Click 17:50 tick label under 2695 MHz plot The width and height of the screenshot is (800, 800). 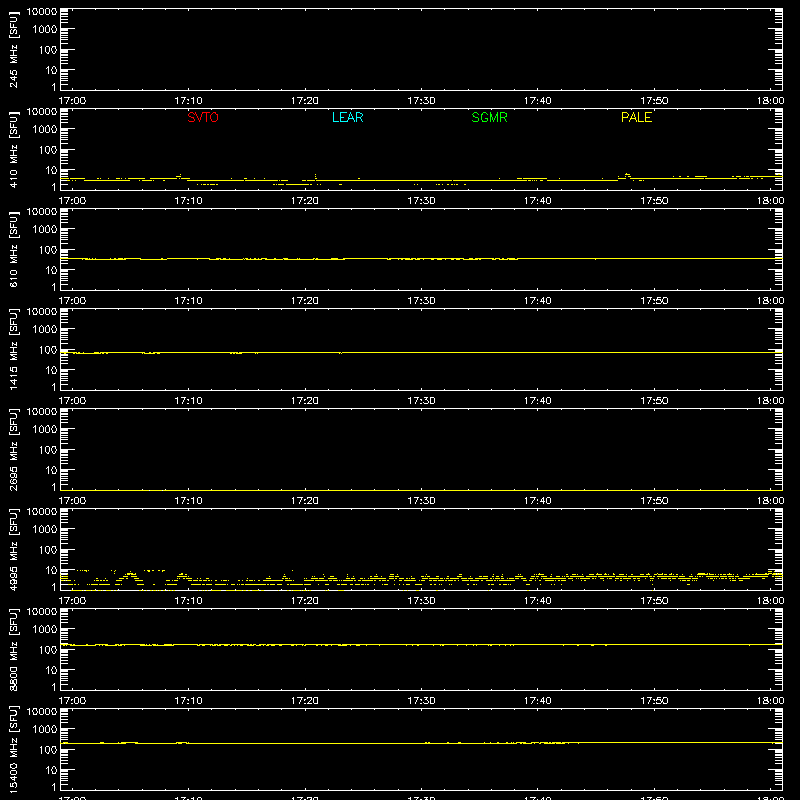pos(654,501)
